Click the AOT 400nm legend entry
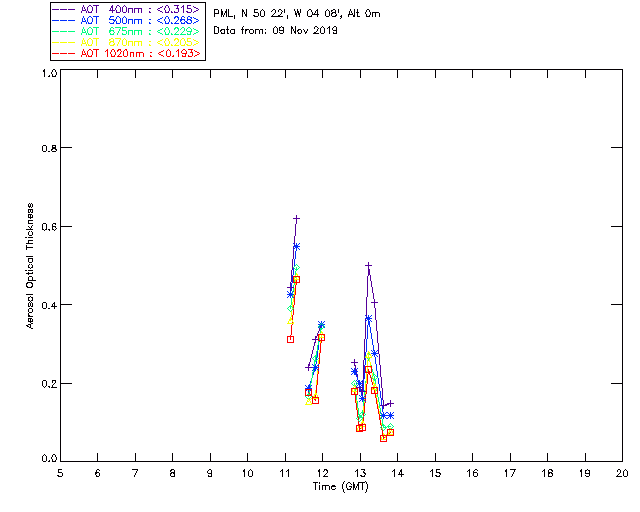The height and width of the screenshot is (512, 640). (x=126, y=9)
